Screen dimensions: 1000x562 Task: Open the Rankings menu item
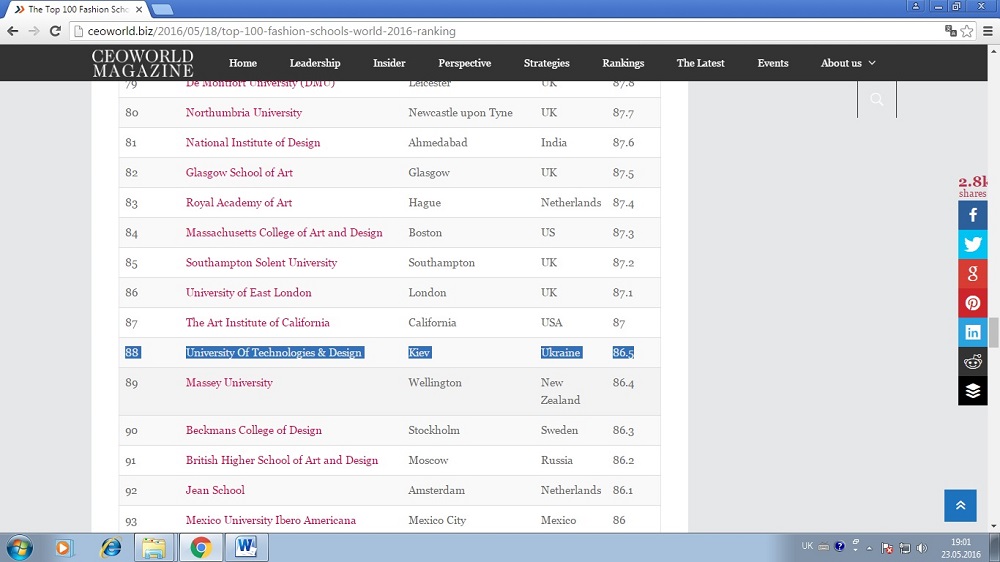[623, 63]
